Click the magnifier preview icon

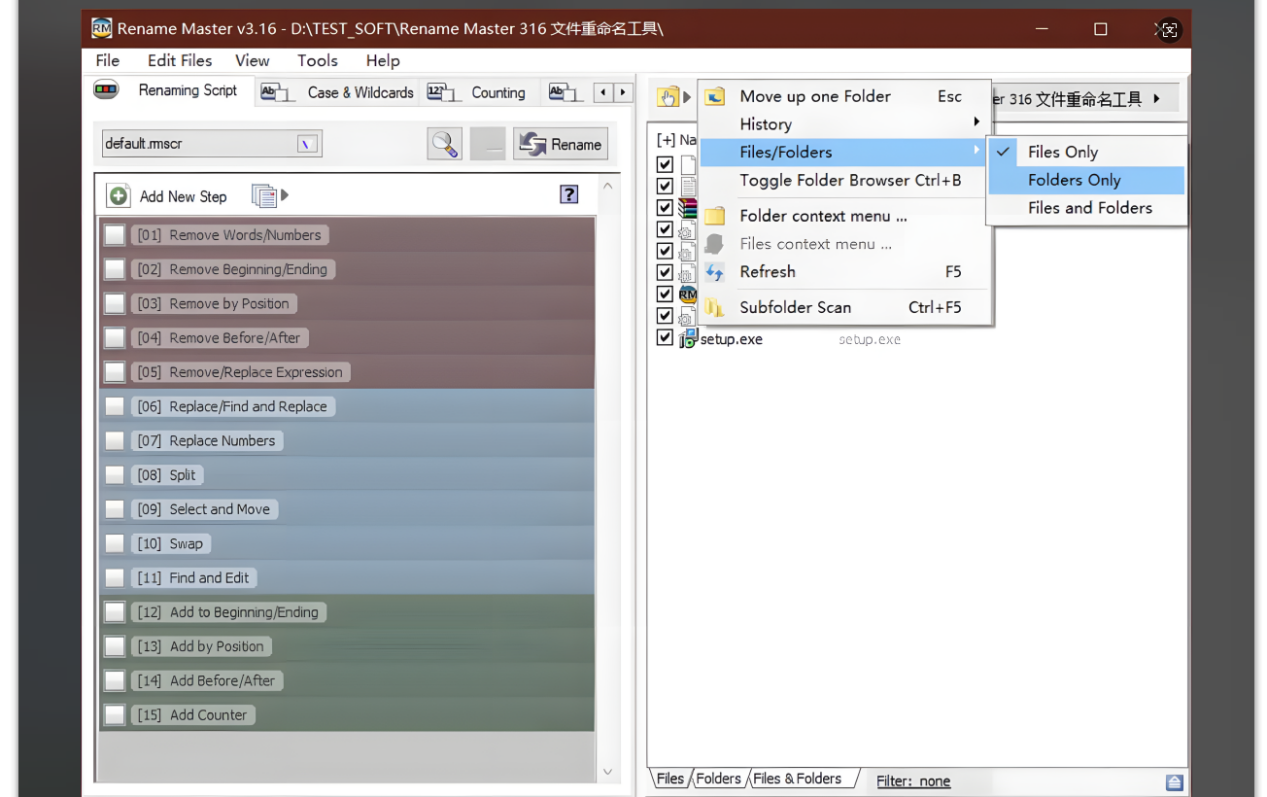pos(445,143)
